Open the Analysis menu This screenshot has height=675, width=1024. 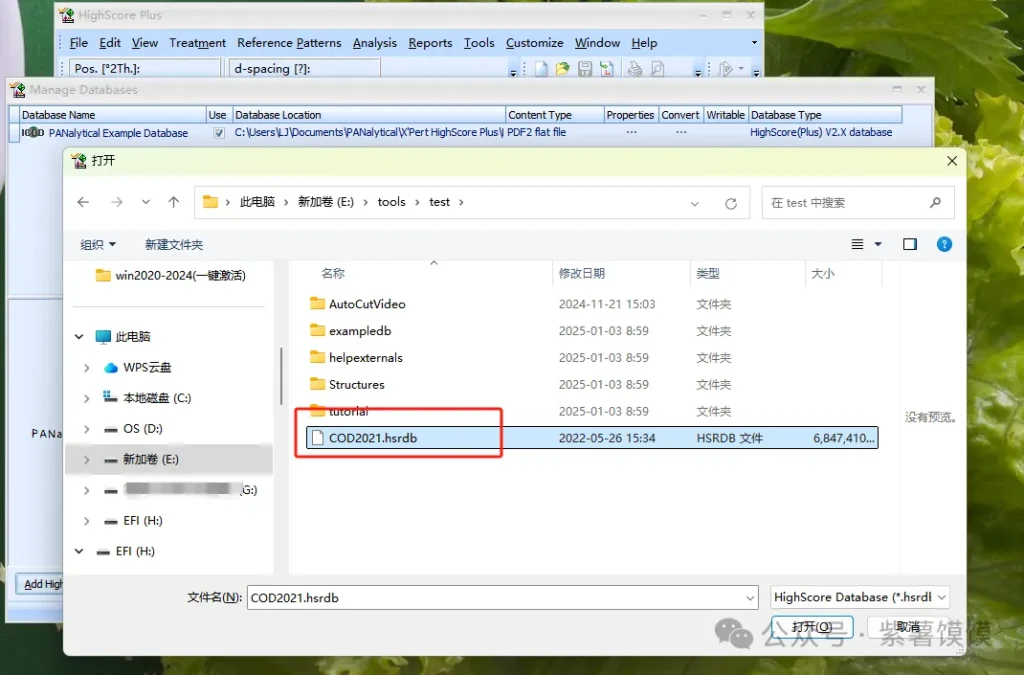click(x=374, y=43)
